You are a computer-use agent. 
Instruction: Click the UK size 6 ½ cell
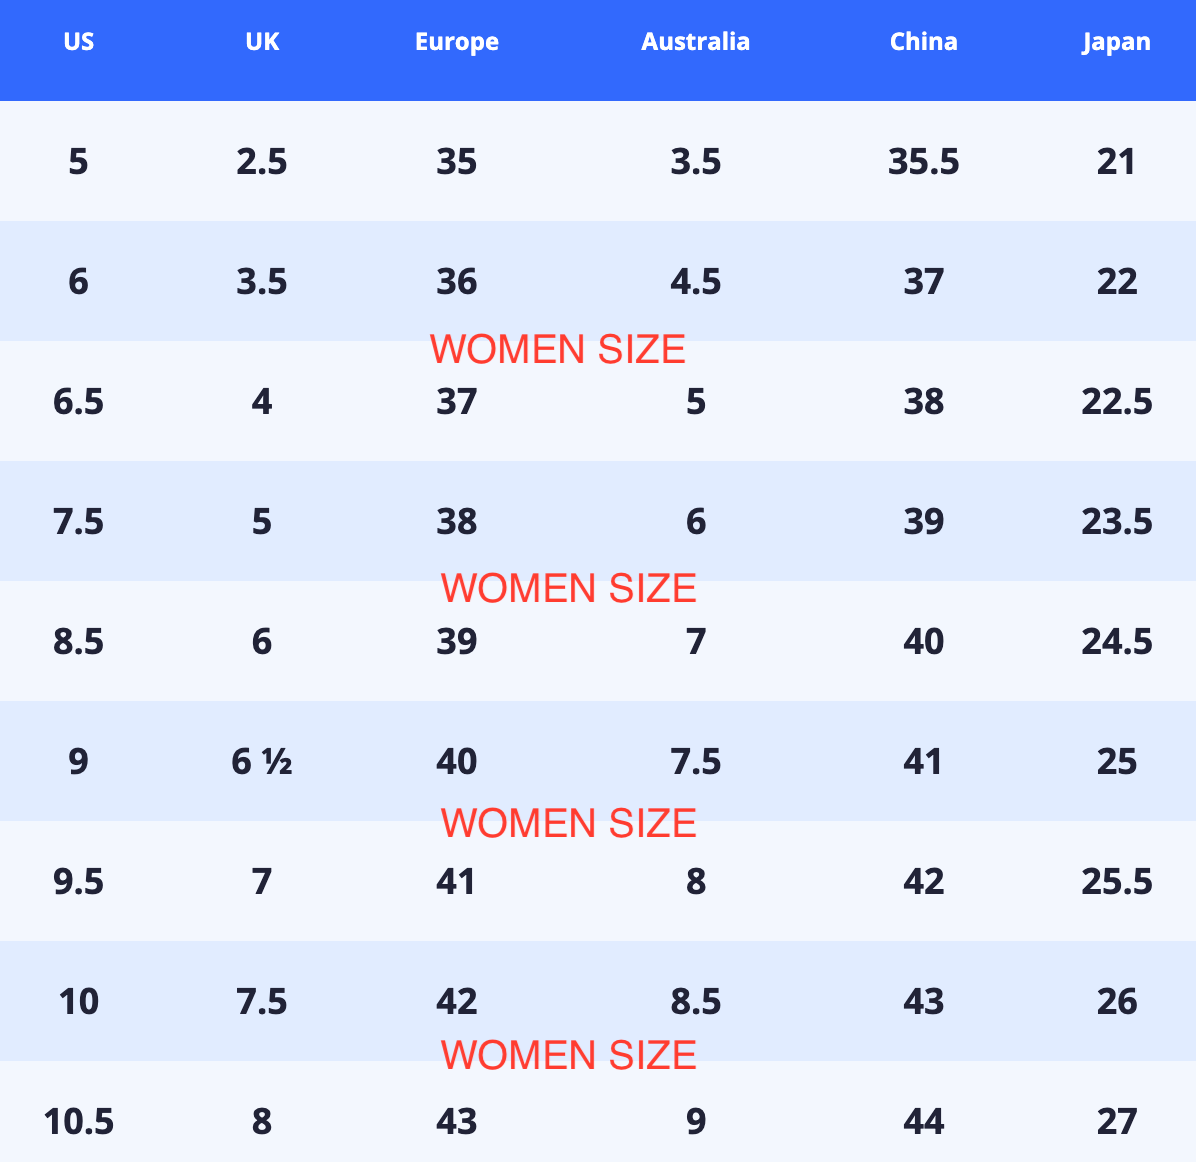[x=262, y=761]
